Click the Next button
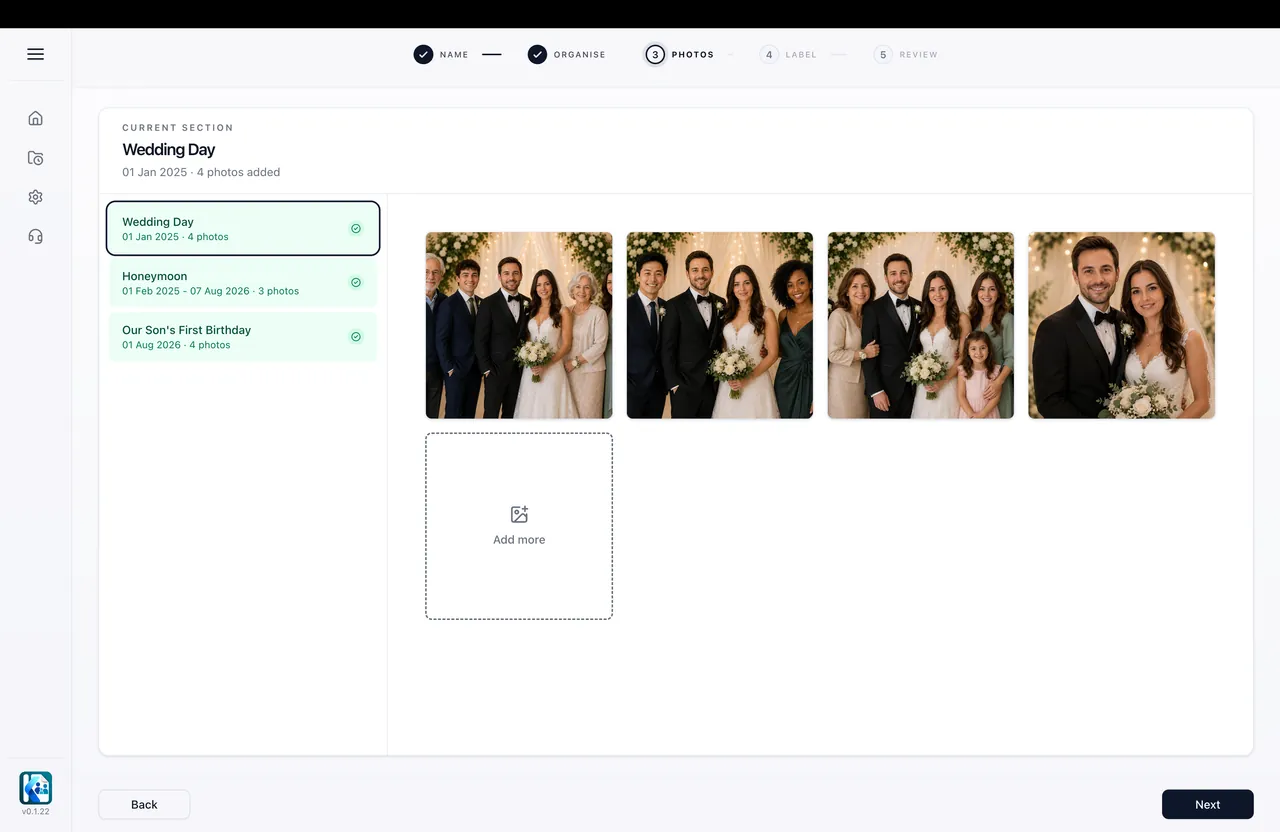The width and height of the screenshot is (1280, 832). 1207,804
